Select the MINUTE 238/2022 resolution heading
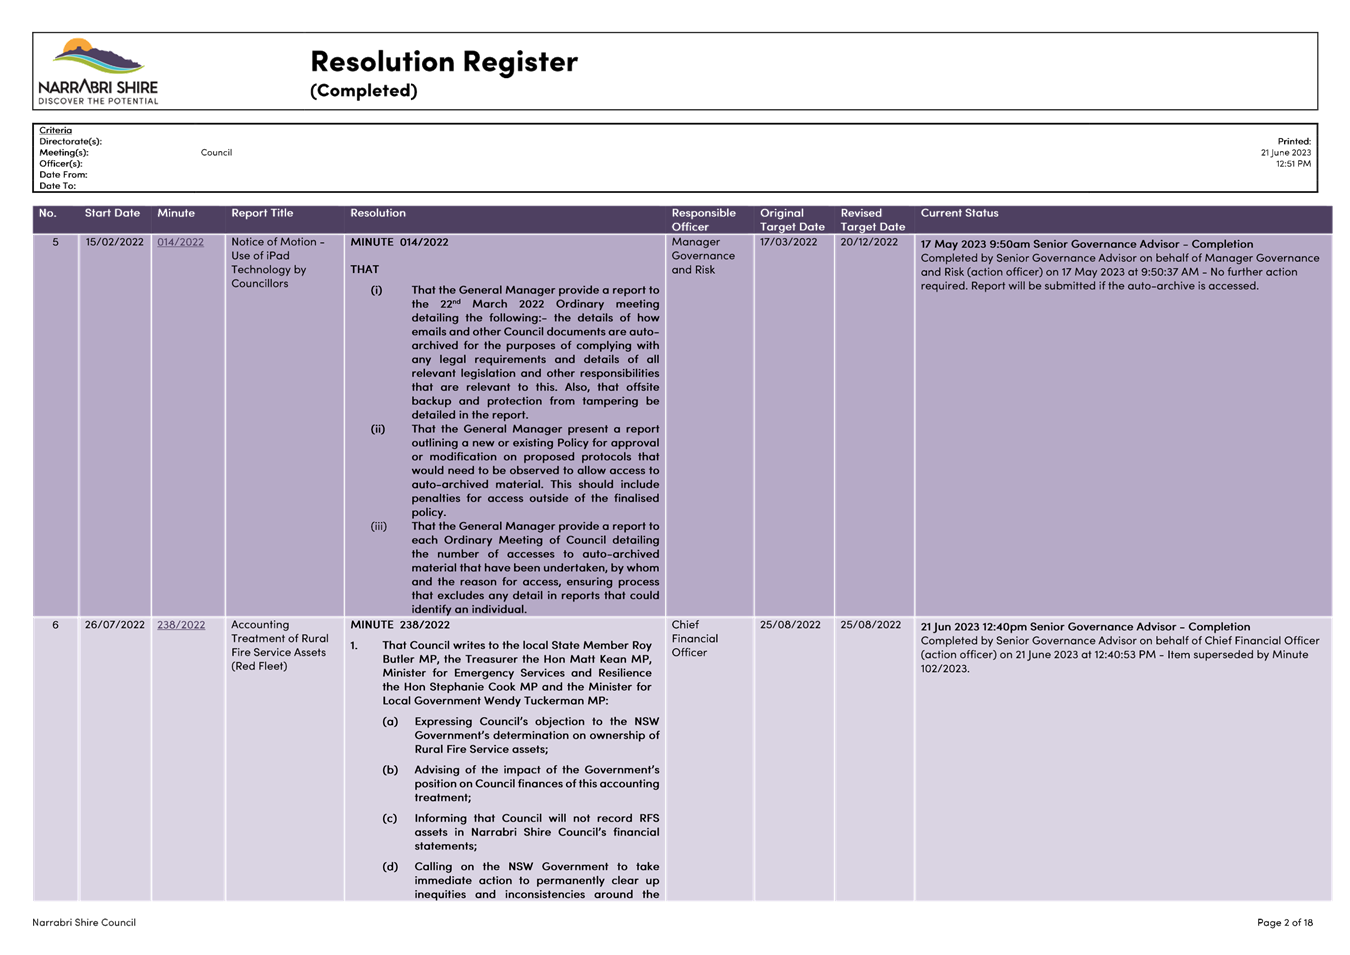The image size is (1350, 955). click(400, 625)
